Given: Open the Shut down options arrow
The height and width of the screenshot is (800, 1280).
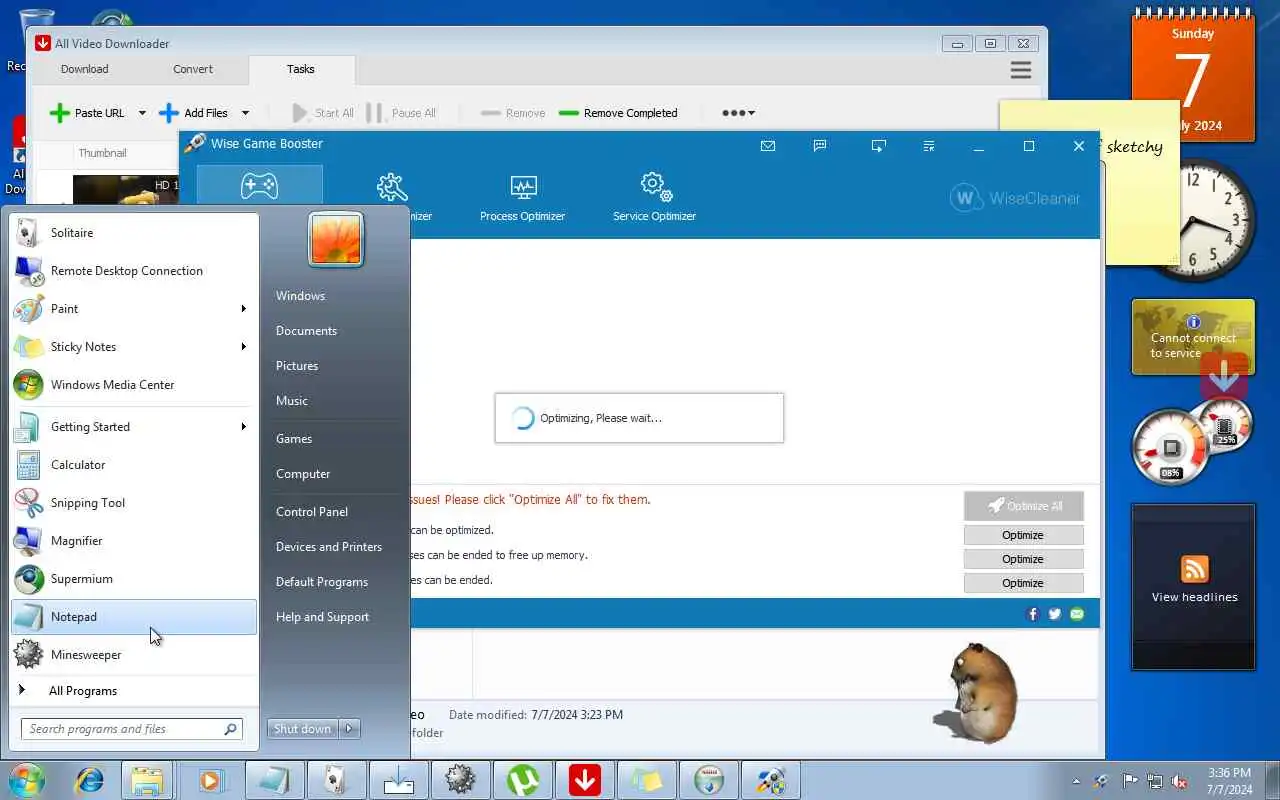Looking at the screenshot, I should click(350, 729).
